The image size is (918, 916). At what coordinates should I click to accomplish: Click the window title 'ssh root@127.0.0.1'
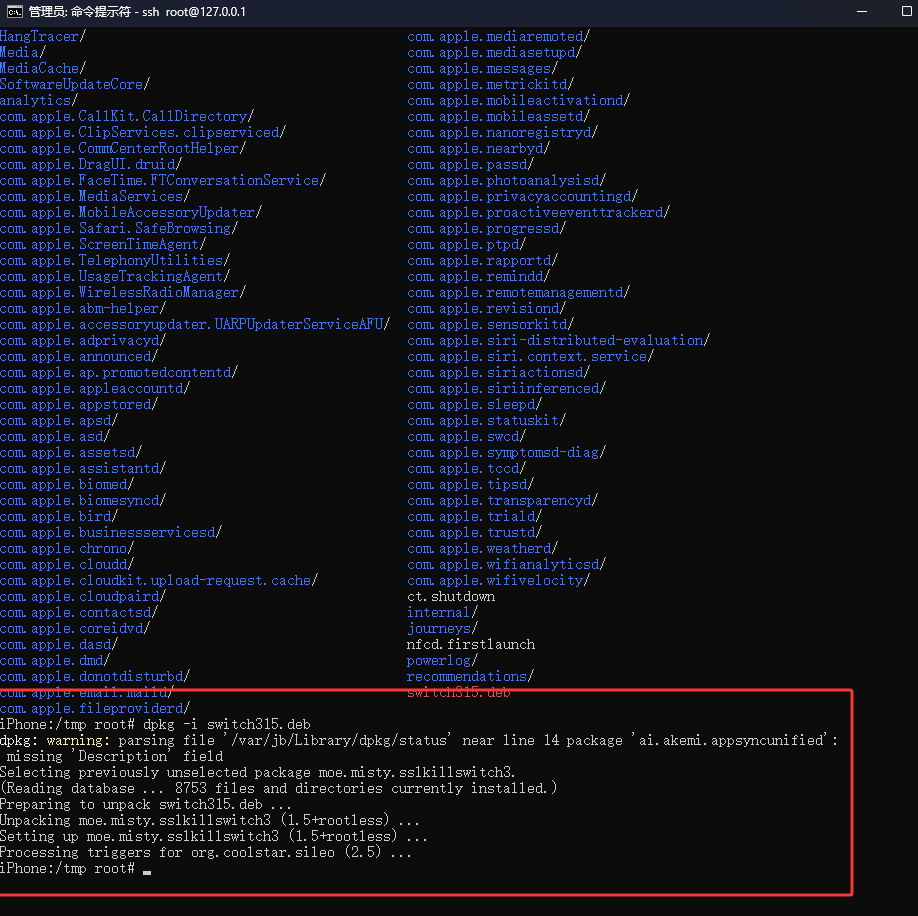click(194, 12)
